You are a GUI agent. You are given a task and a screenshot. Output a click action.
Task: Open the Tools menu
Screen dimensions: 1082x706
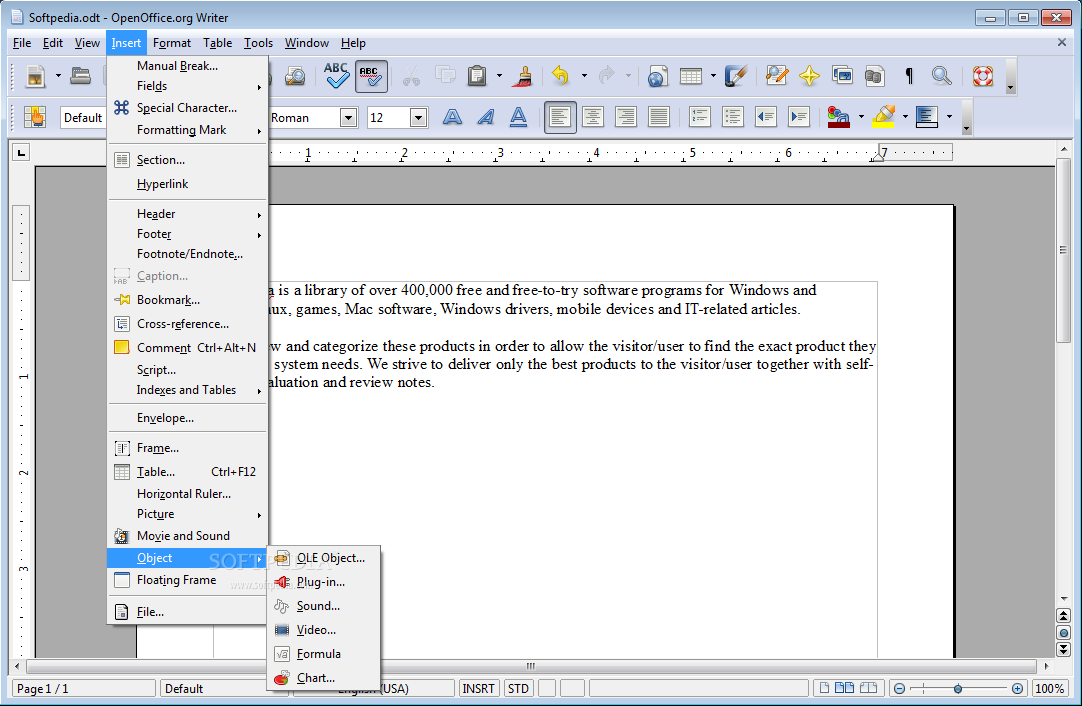click(258, 43)
